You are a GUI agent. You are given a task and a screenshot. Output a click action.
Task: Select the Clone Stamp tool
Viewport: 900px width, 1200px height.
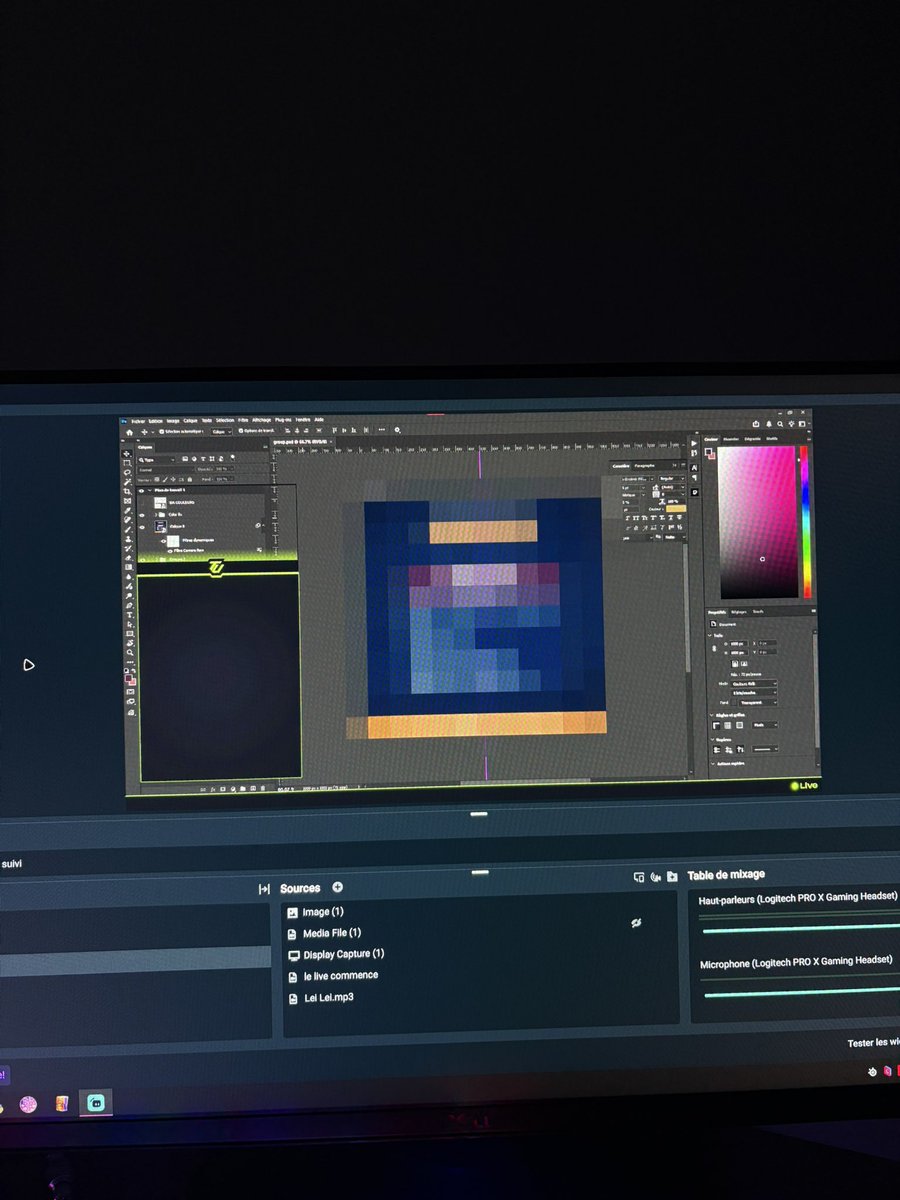pyautogui.click(x=127, y=539)
